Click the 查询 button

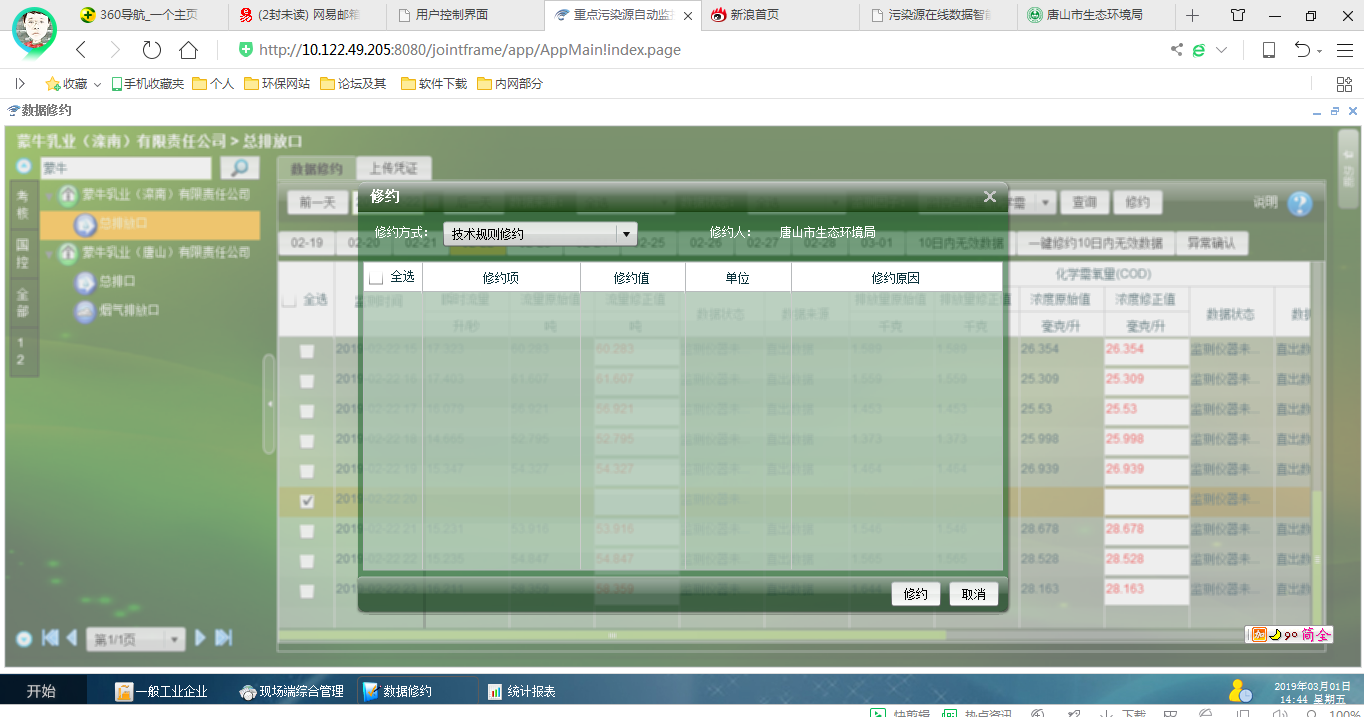coord(1084,202)
